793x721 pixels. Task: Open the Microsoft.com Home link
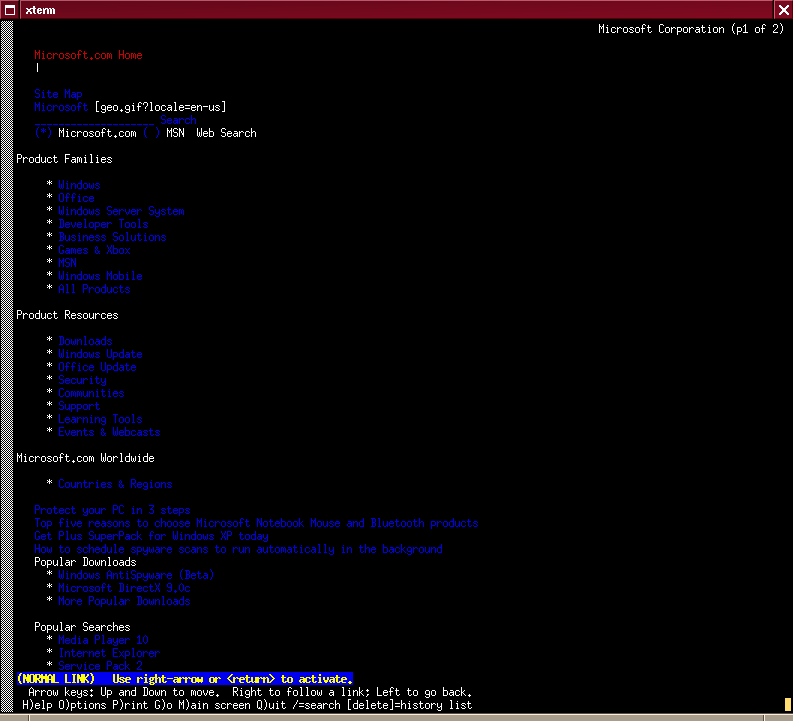pyautogui.click(x=88, y=56)
